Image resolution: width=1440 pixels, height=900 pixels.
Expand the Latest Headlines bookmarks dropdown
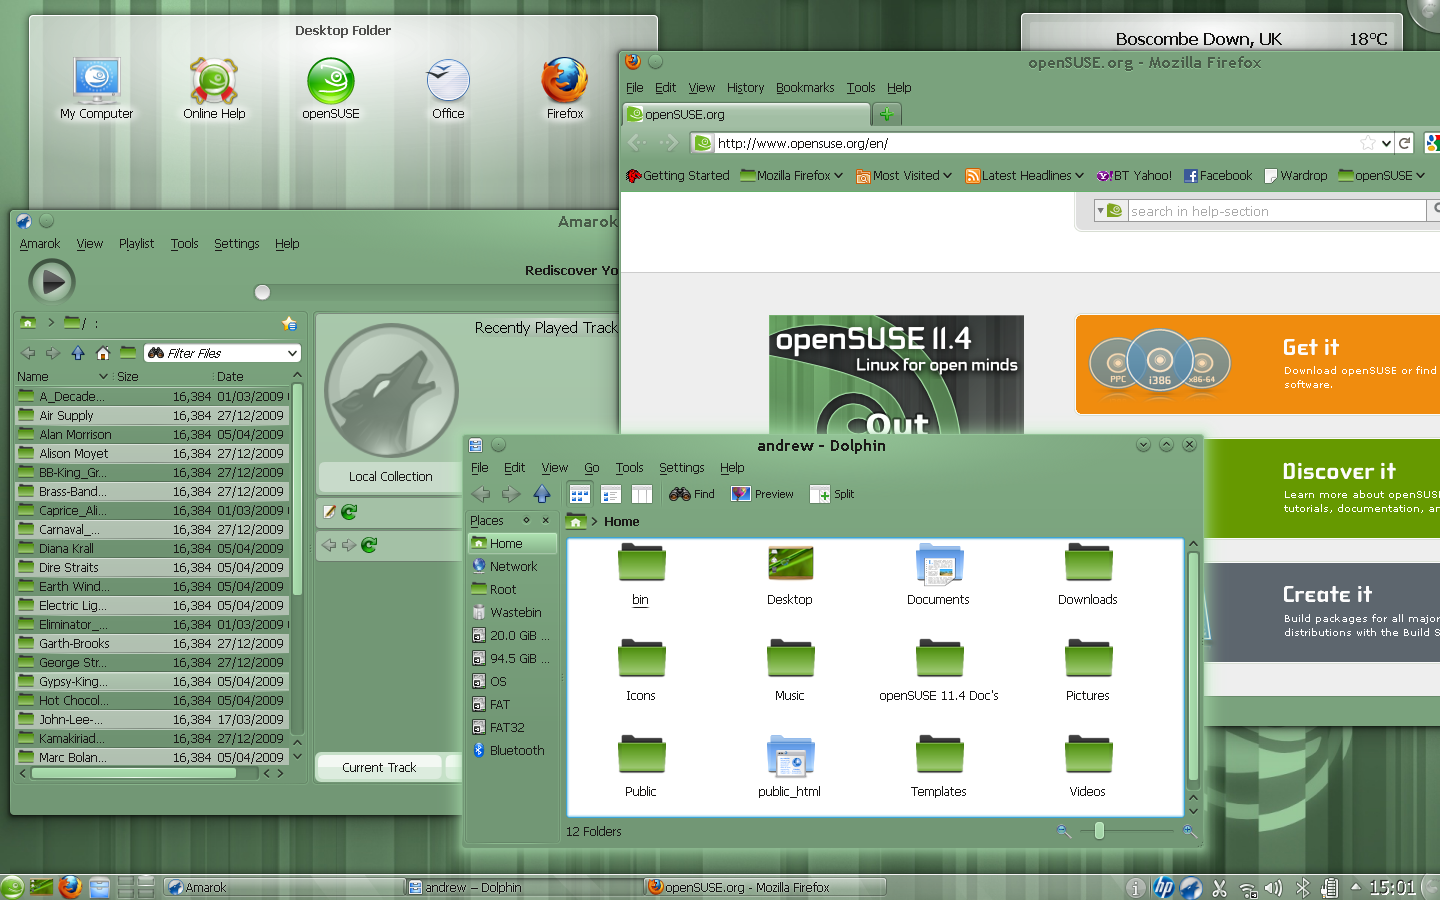[1025, 176]
